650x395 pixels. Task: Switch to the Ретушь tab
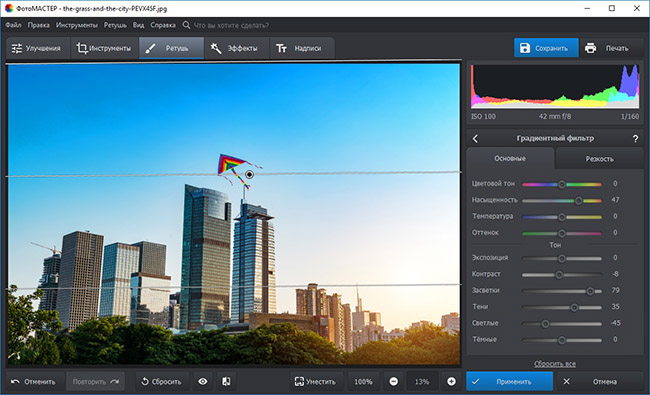(171, 48)
